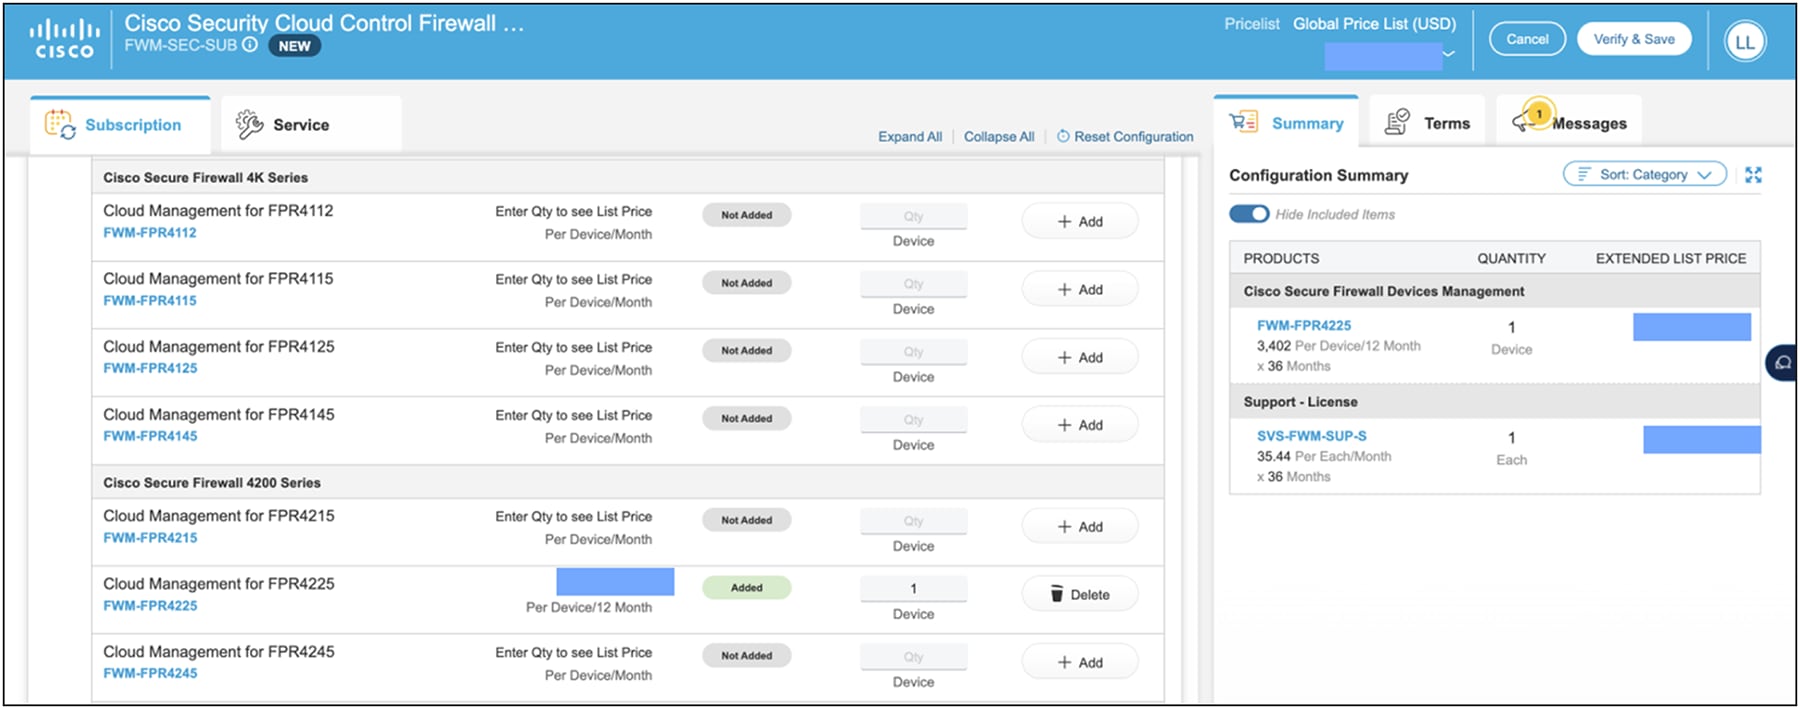
Task: Open FWM-FPR4145 SKU link
Action: coord(150,436)
